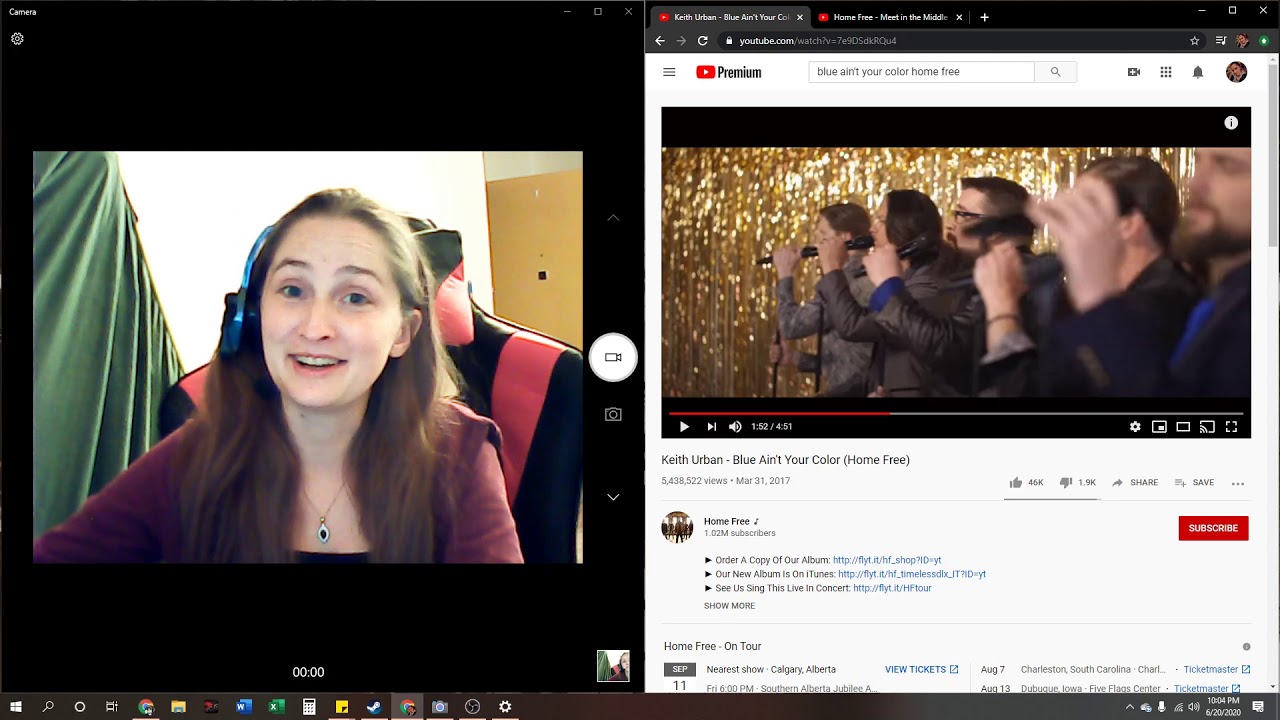The height and width of the screenshot is (720, 1280).
Task: Open OBS Studio from taskbar
Action: 472,707
